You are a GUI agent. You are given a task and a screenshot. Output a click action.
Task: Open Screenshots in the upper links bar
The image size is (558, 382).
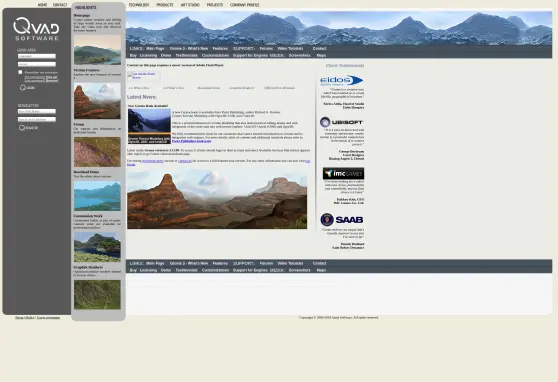pos(299,56)
